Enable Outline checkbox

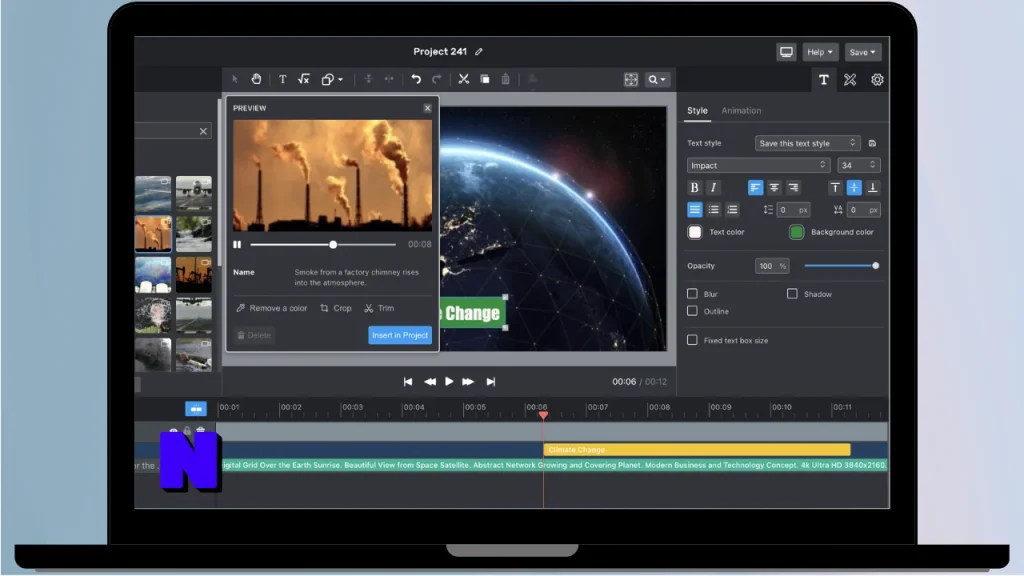point(692,311)
